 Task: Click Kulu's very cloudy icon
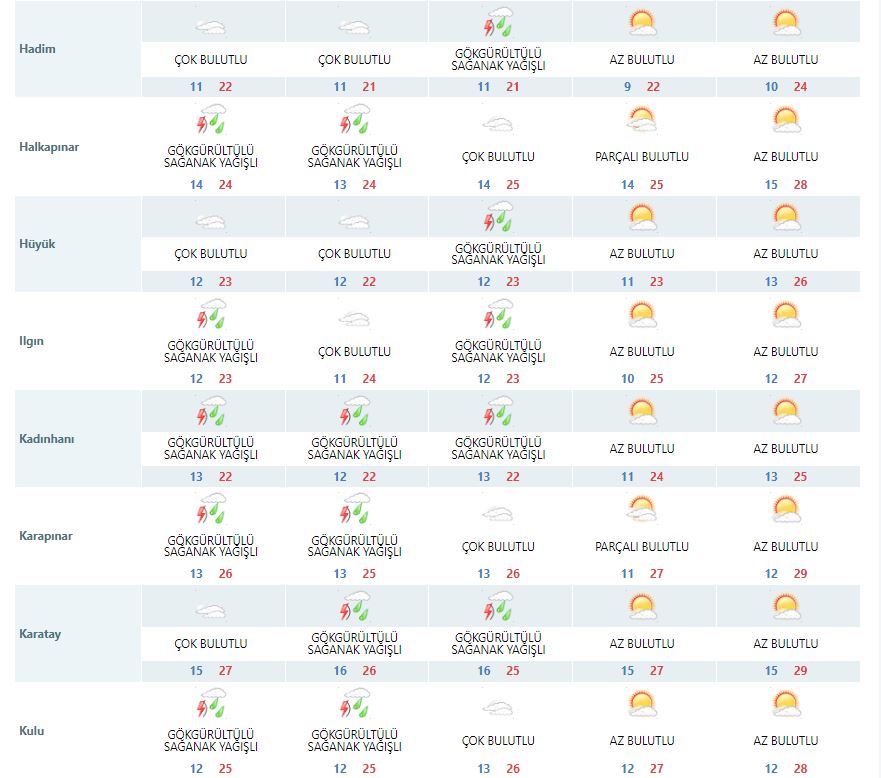point(499,708)
